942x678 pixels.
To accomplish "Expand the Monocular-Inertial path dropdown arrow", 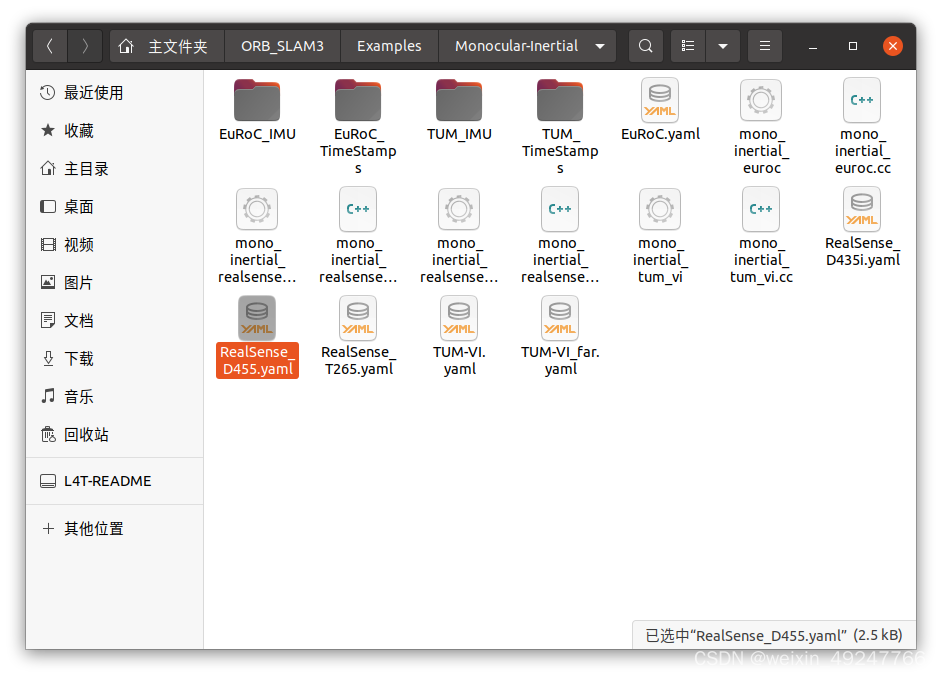I will [600, 46].
